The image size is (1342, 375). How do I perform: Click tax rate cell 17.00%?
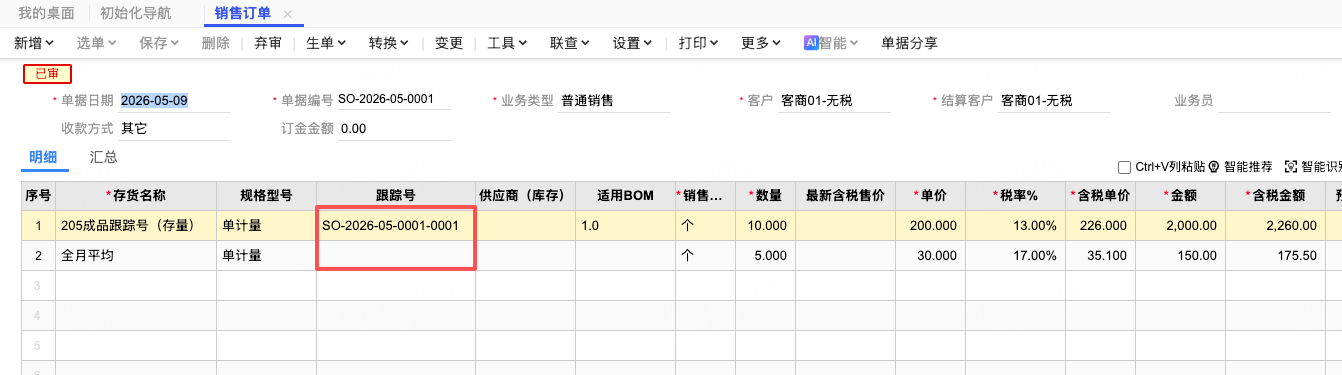(x=1015, y=256)
